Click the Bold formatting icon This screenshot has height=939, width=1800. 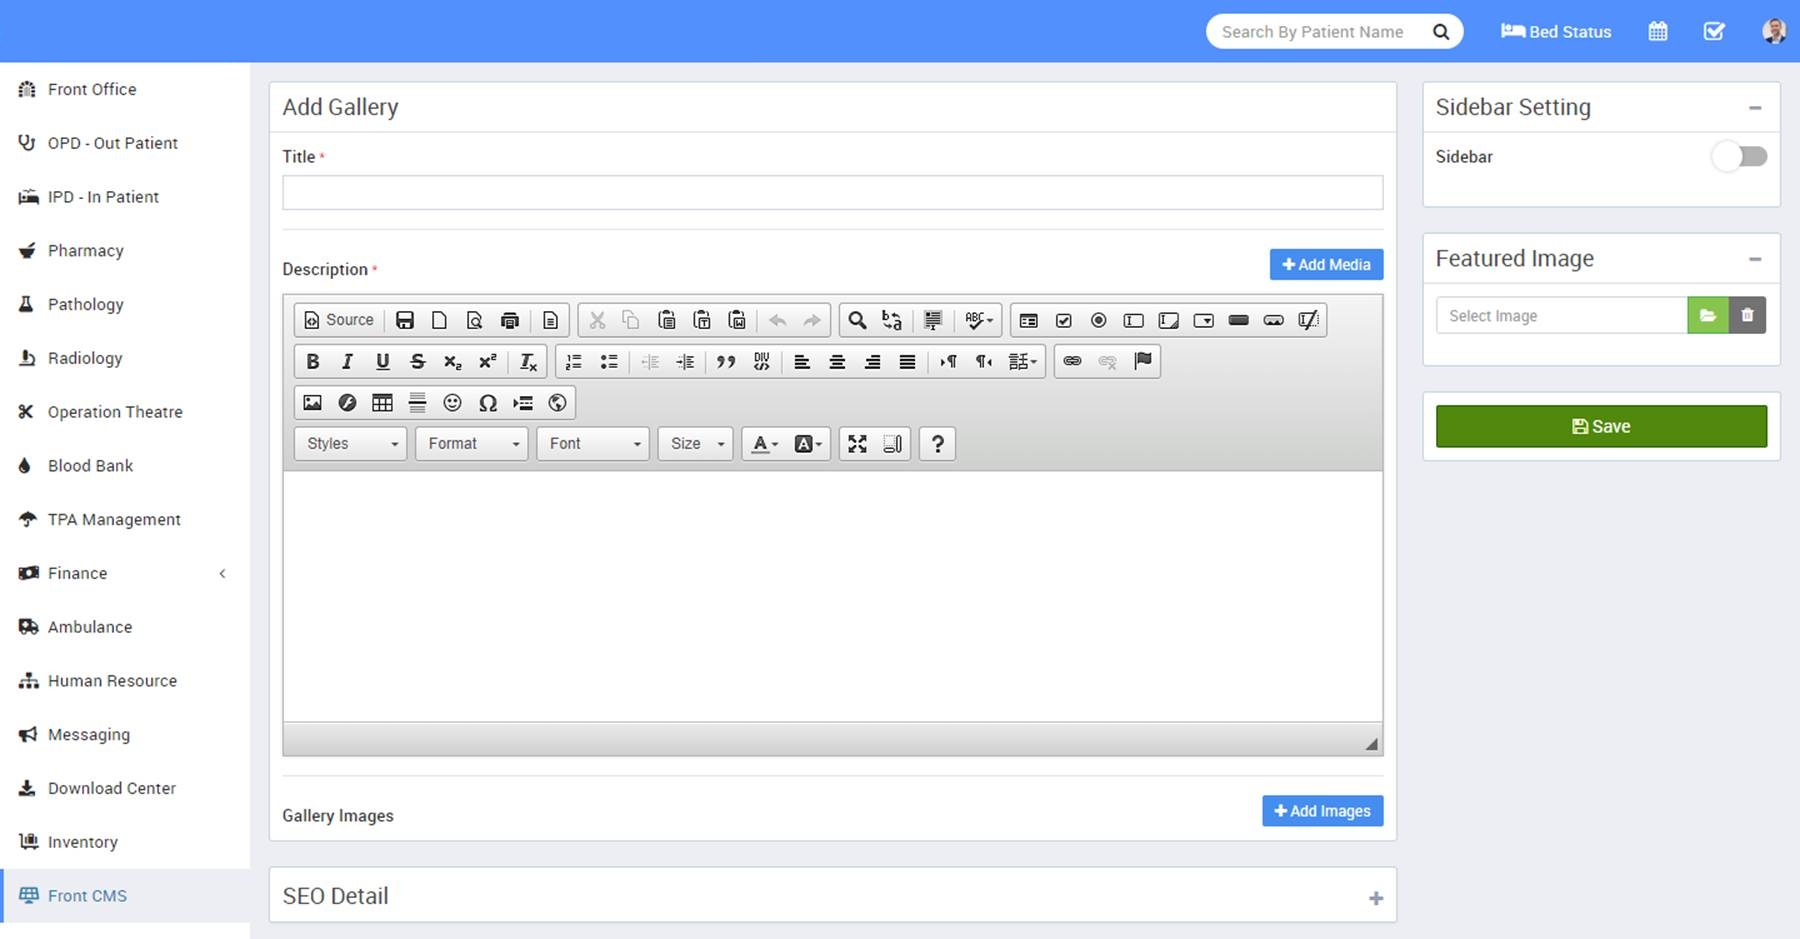point(313,362)
